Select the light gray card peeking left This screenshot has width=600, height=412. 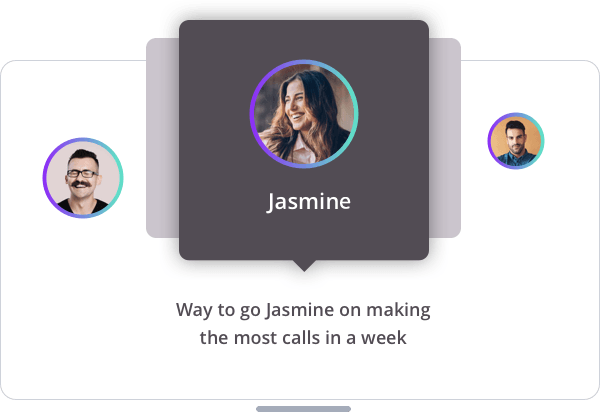coord(163,138)
